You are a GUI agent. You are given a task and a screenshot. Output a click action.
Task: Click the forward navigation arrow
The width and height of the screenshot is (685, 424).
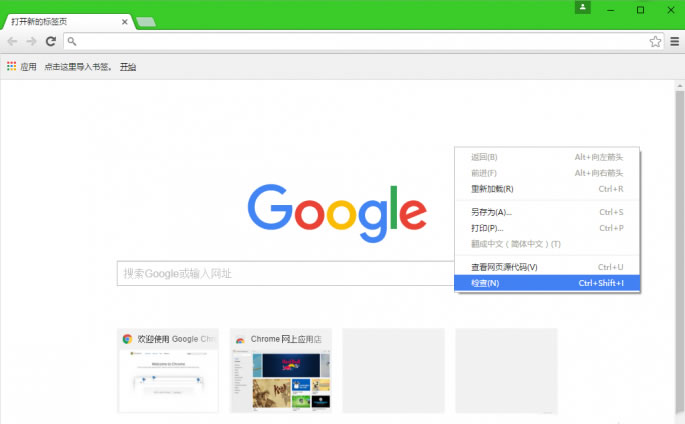pos(31,41)
